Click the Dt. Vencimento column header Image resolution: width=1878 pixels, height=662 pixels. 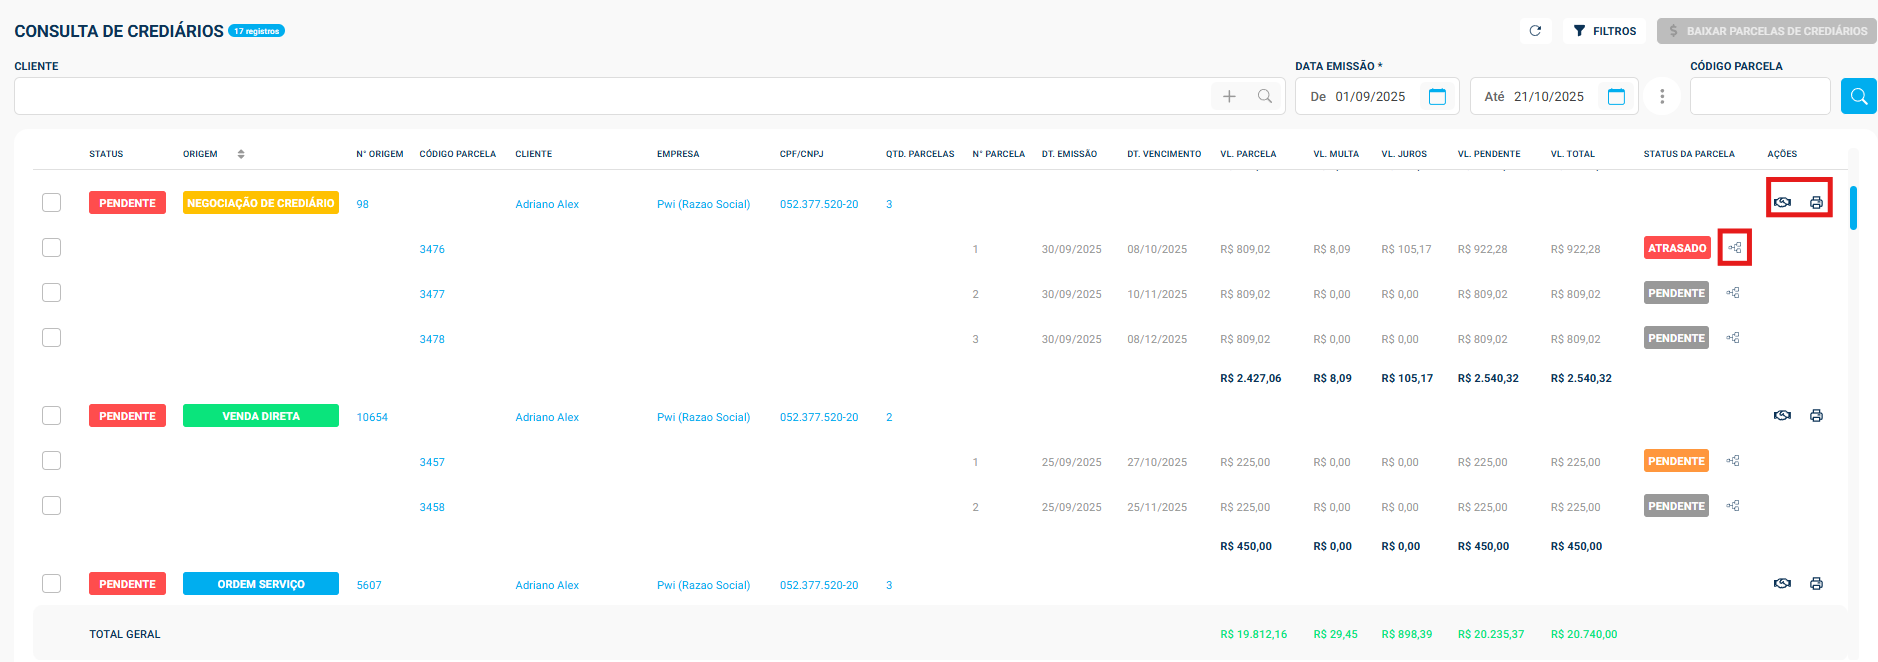click(1164, 154)
